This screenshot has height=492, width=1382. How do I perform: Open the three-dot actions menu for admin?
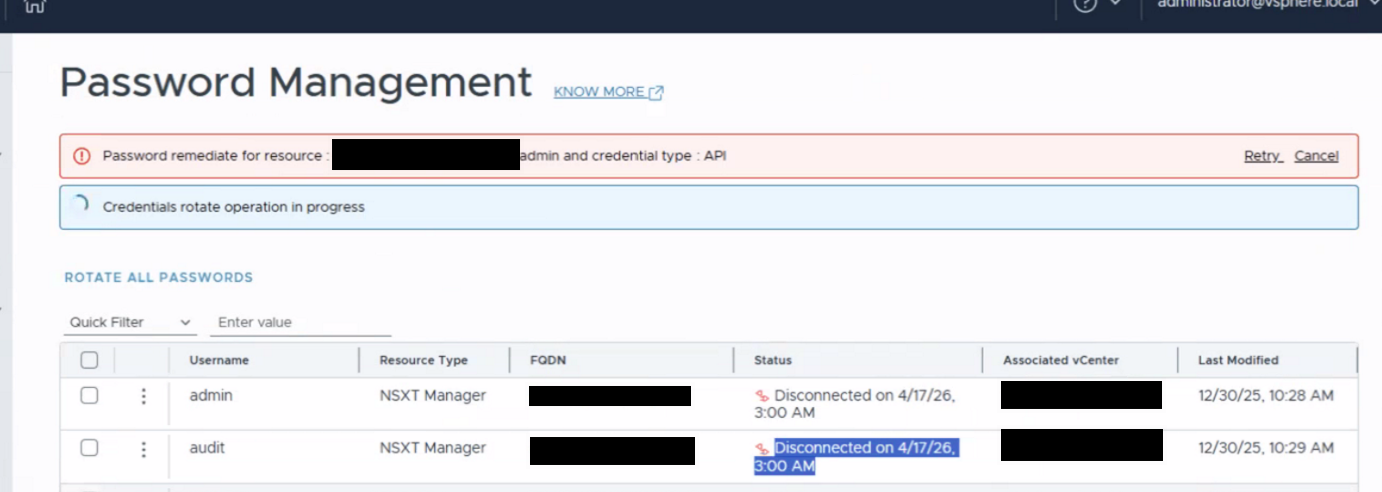(x=144, y=397)
